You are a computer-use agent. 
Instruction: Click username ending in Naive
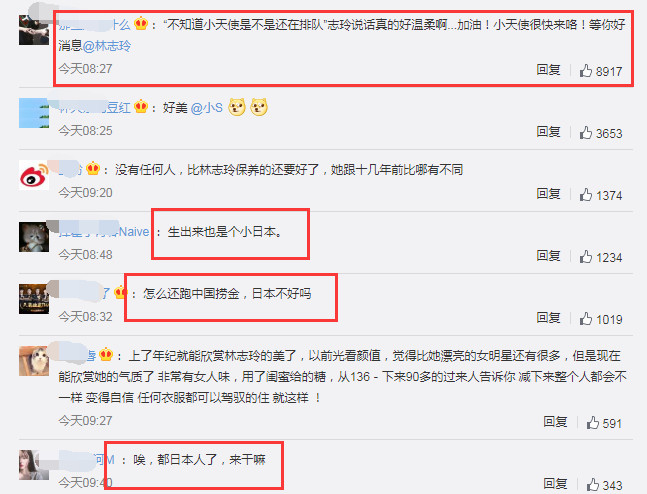tap(104, 232)
